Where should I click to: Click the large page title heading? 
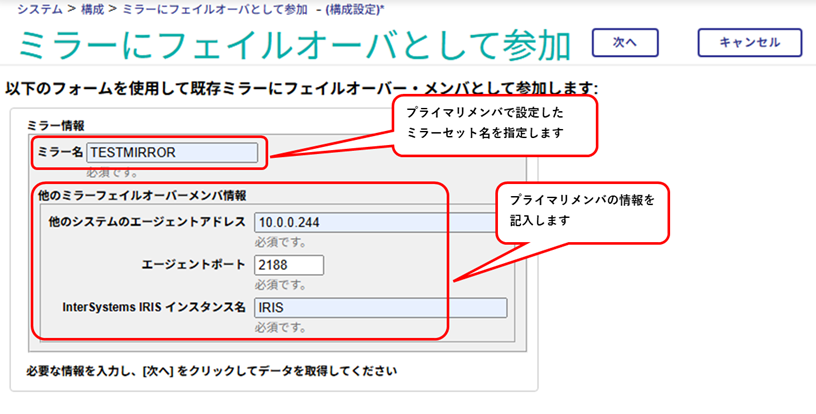295,46
